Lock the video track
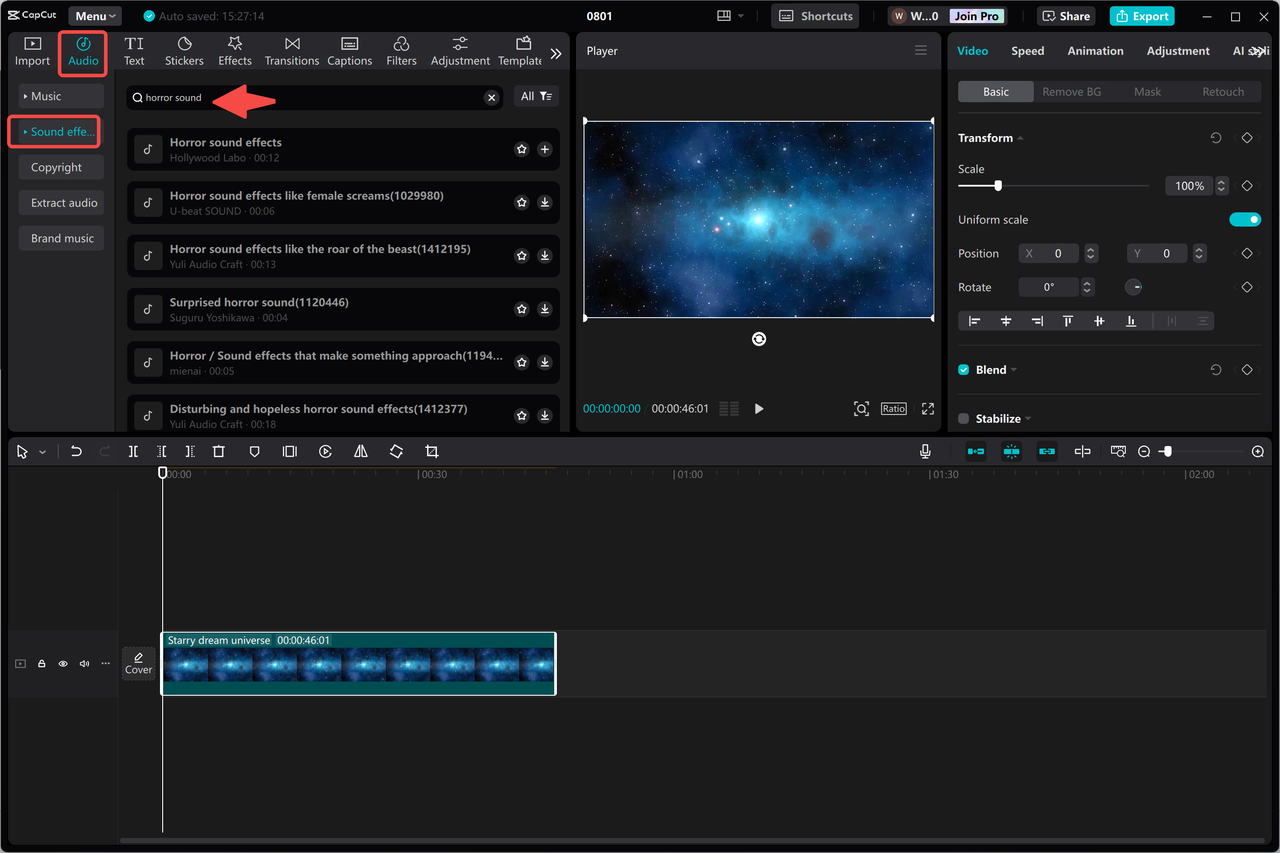The height and width of the screenshot is (853, 1280). tap(41, 663)
